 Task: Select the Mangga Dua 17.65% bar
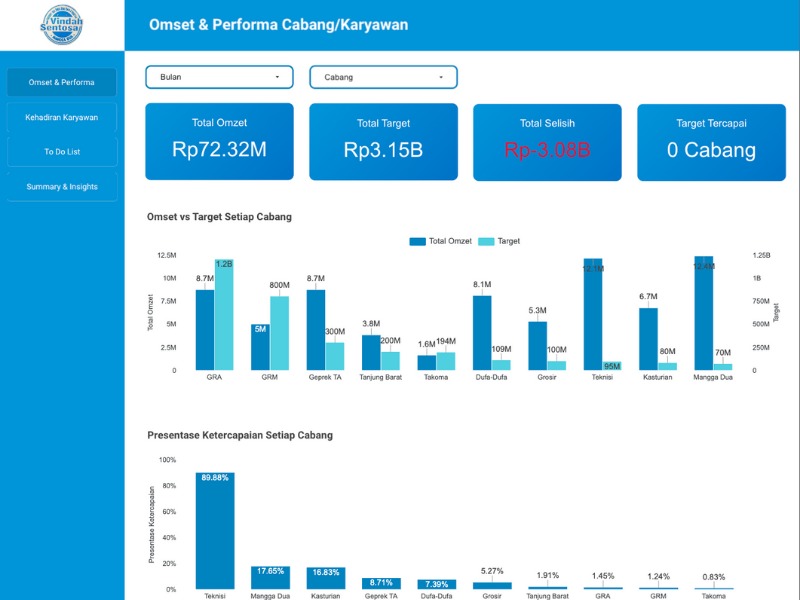coord(270,578)
